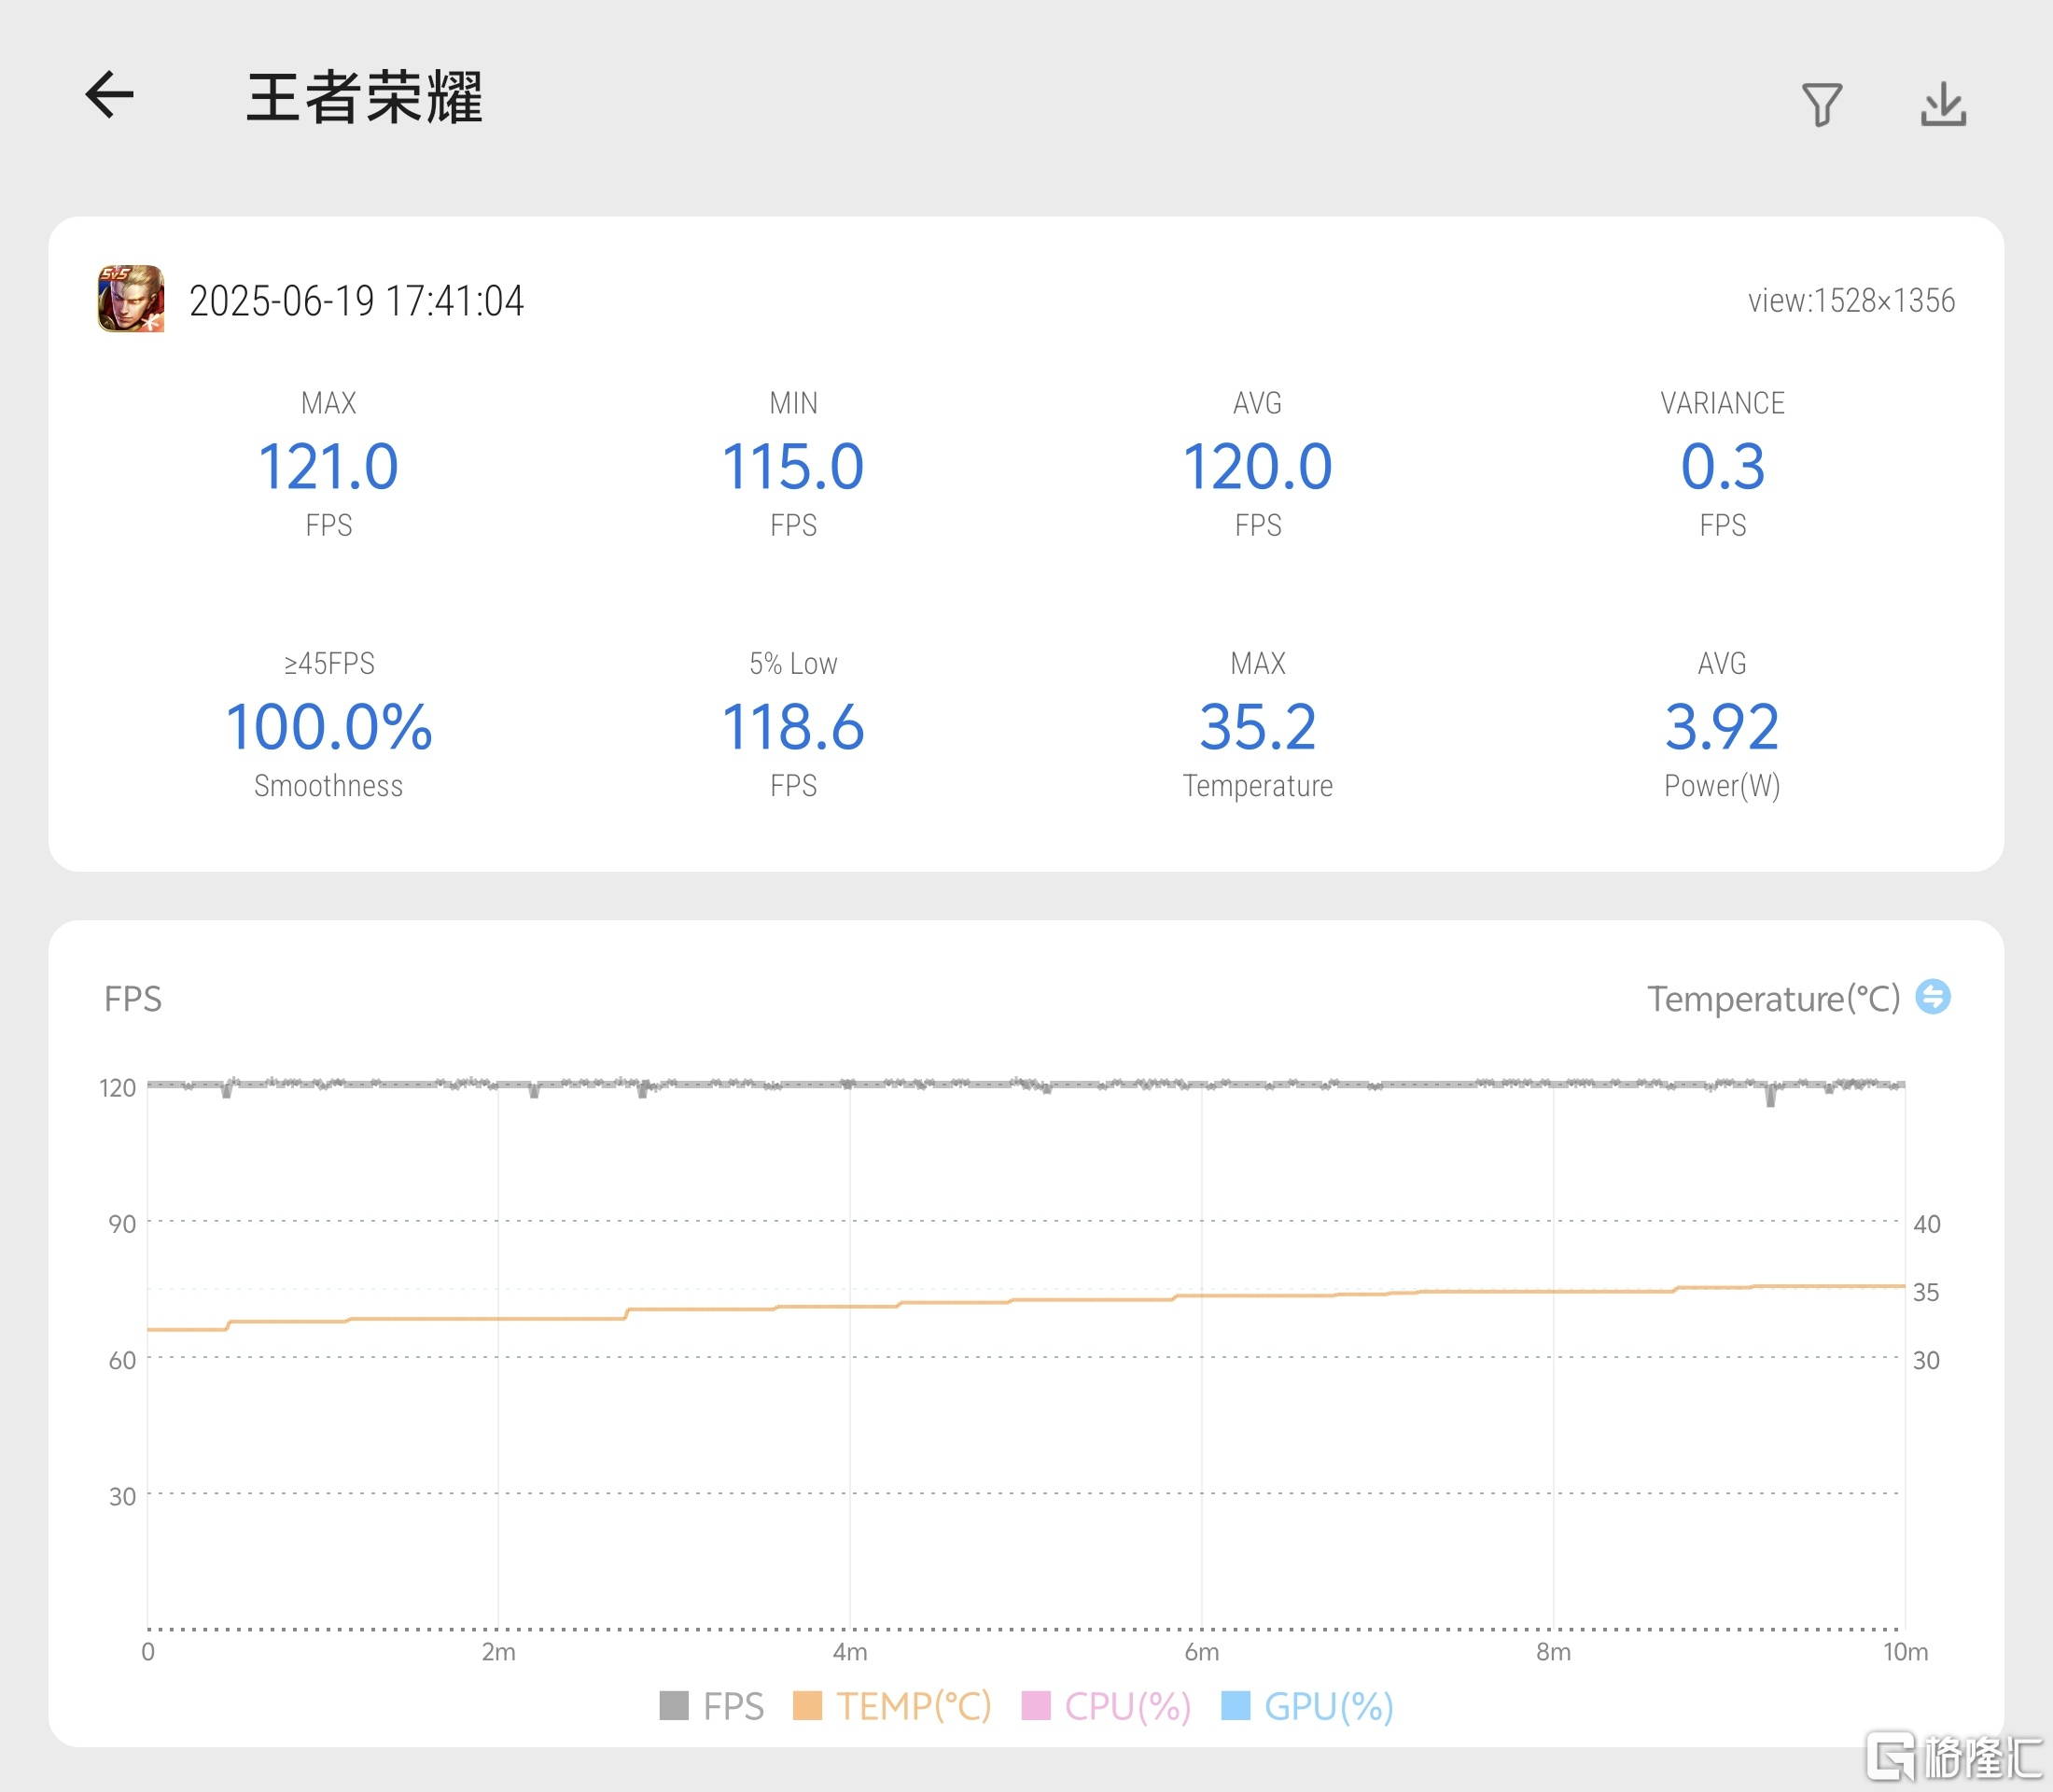Select the max Temperature value 35.2
This screenshot has width=2053, height=1792.
click(1257, 727)
